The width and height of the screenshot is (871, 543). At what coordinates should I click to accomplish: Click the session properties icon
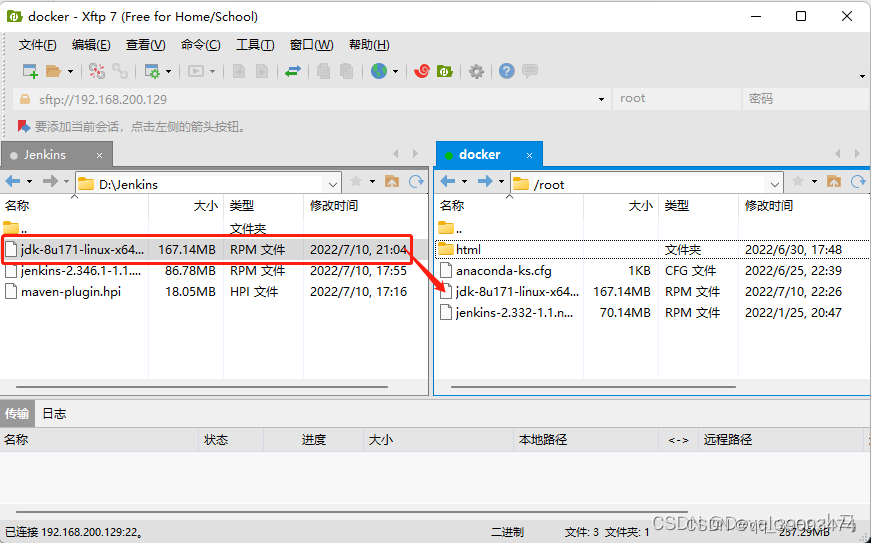[x=152, y=71]
